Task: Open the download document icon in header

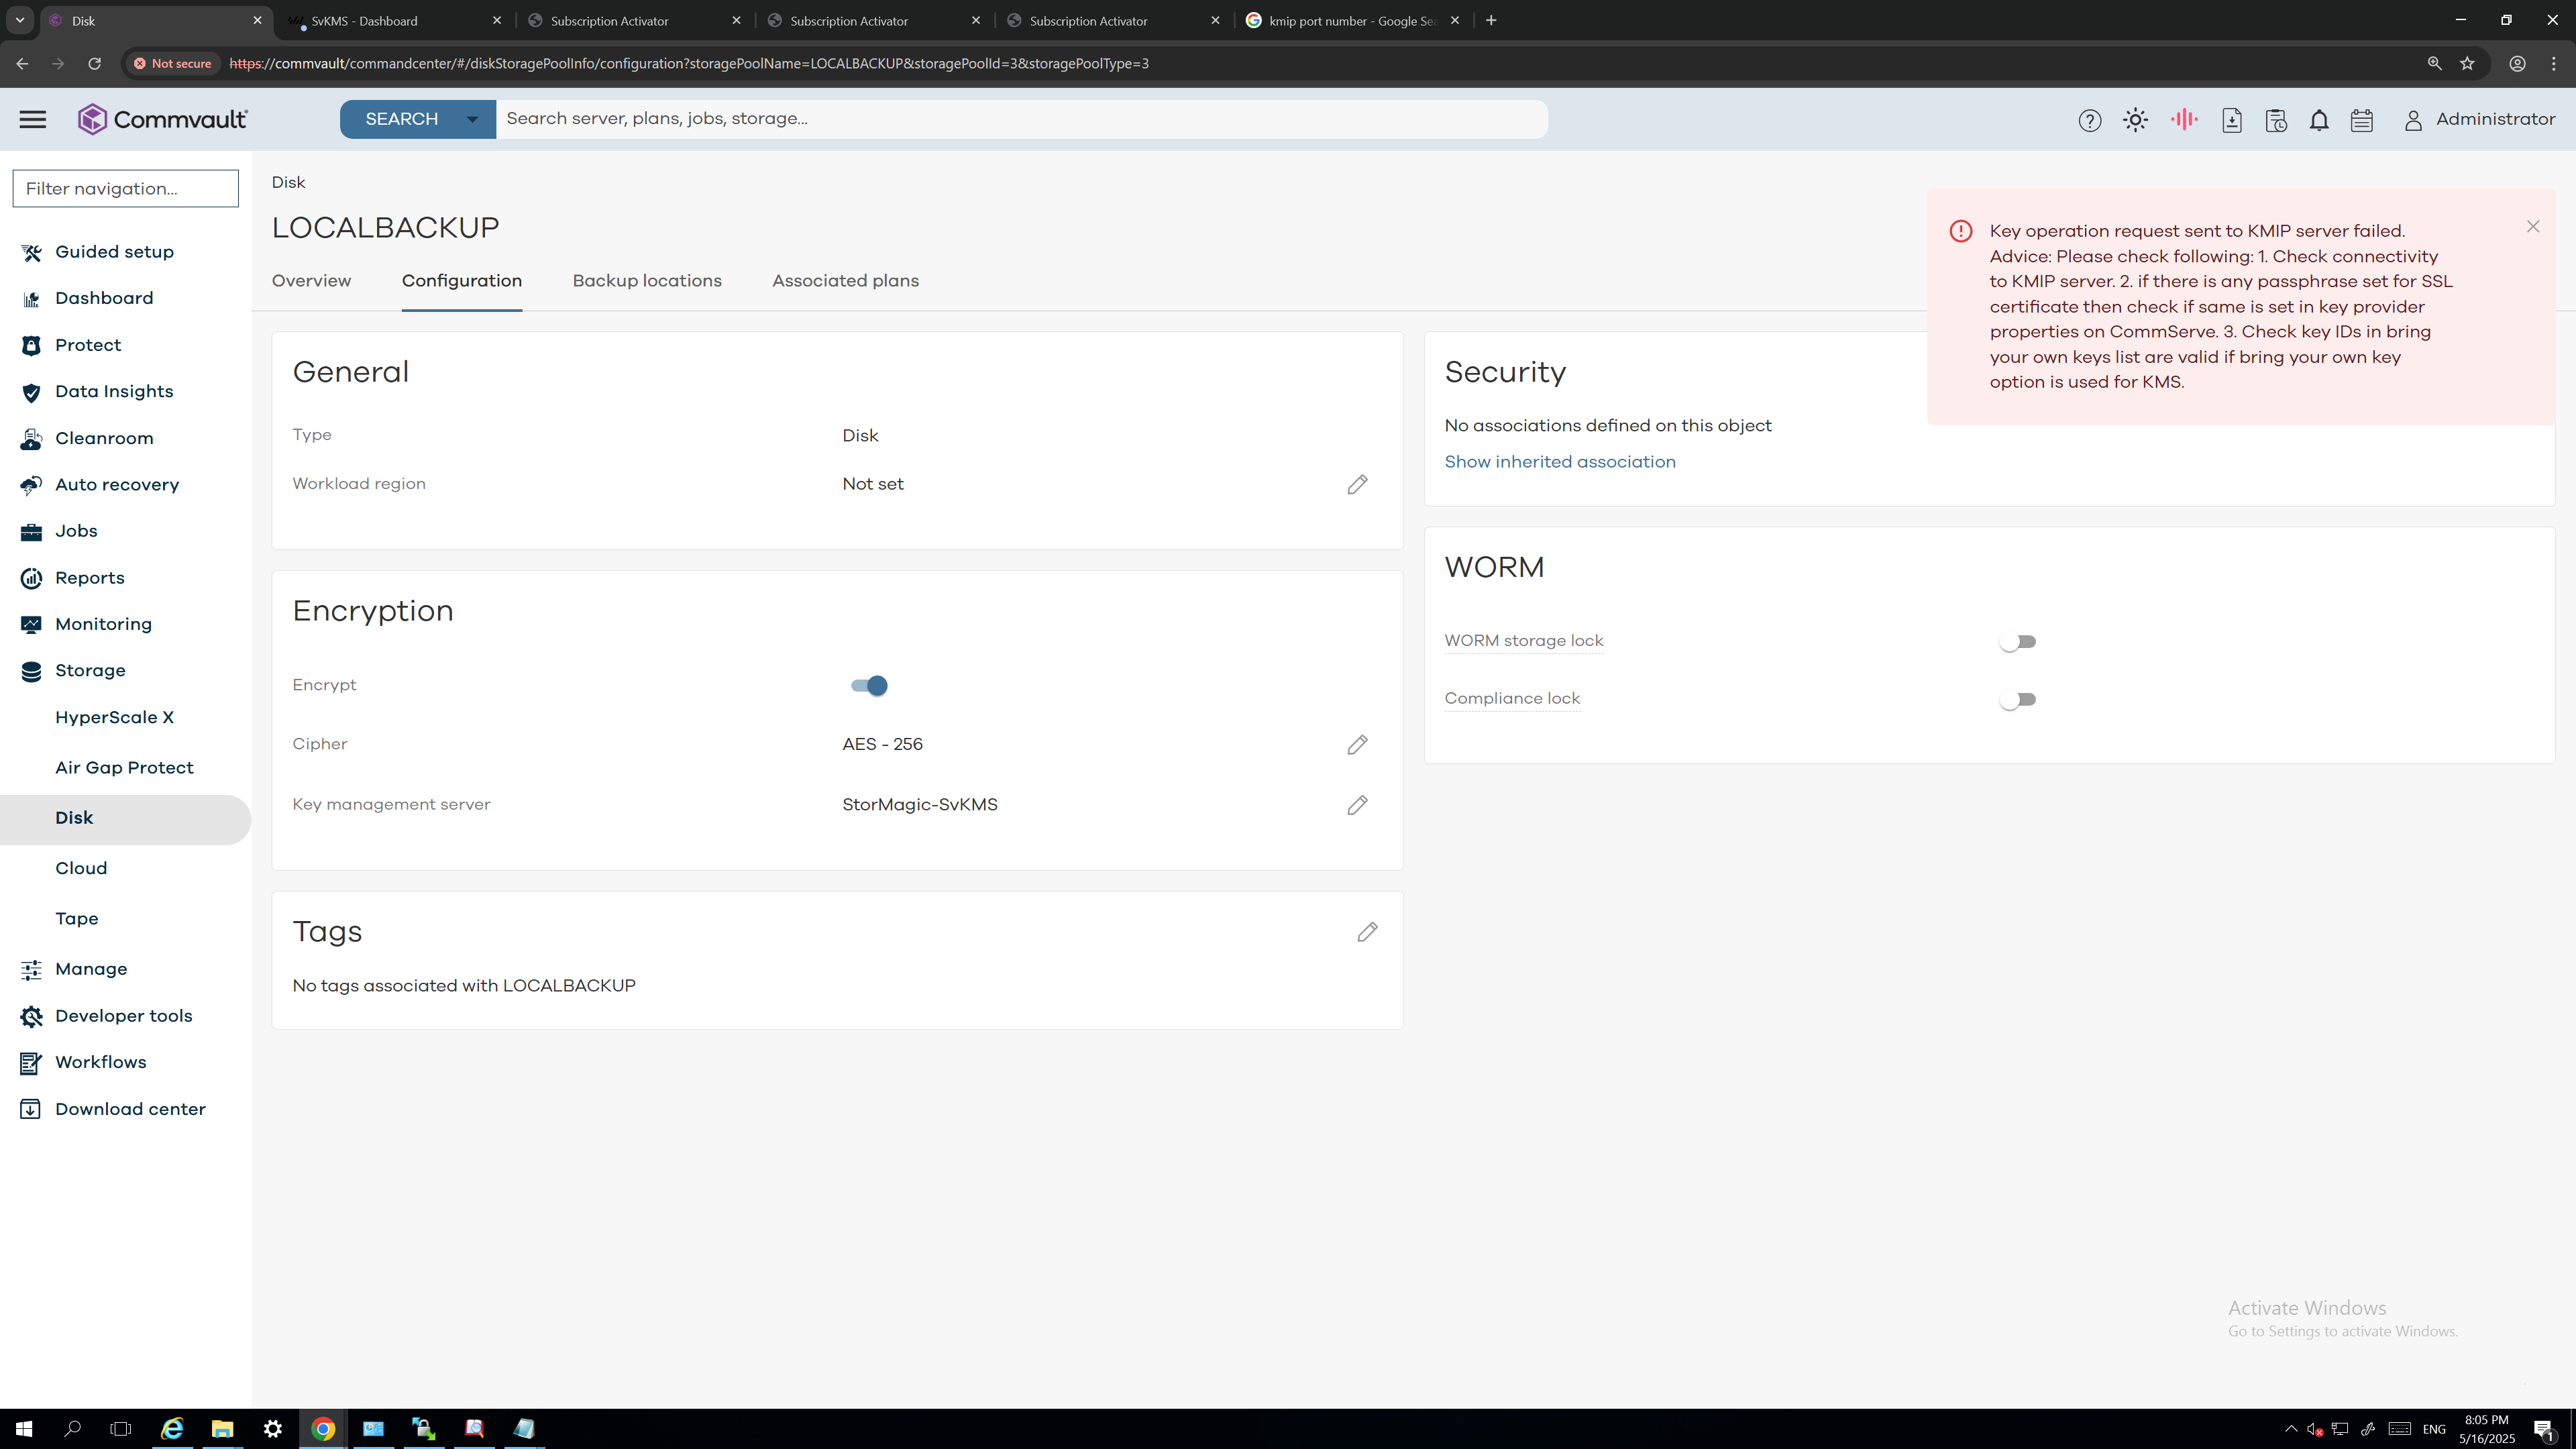Action: point(2231,120)
